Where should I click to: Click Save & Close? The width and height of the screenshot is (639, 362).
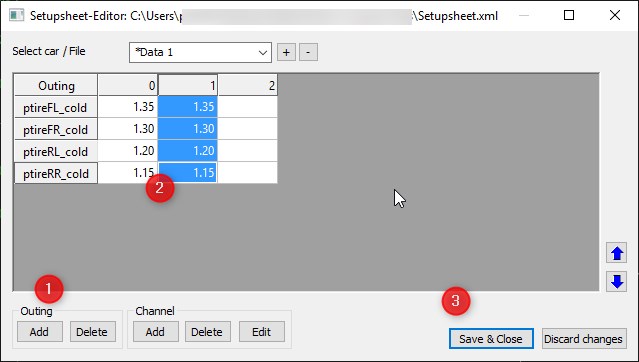point(491,339)
